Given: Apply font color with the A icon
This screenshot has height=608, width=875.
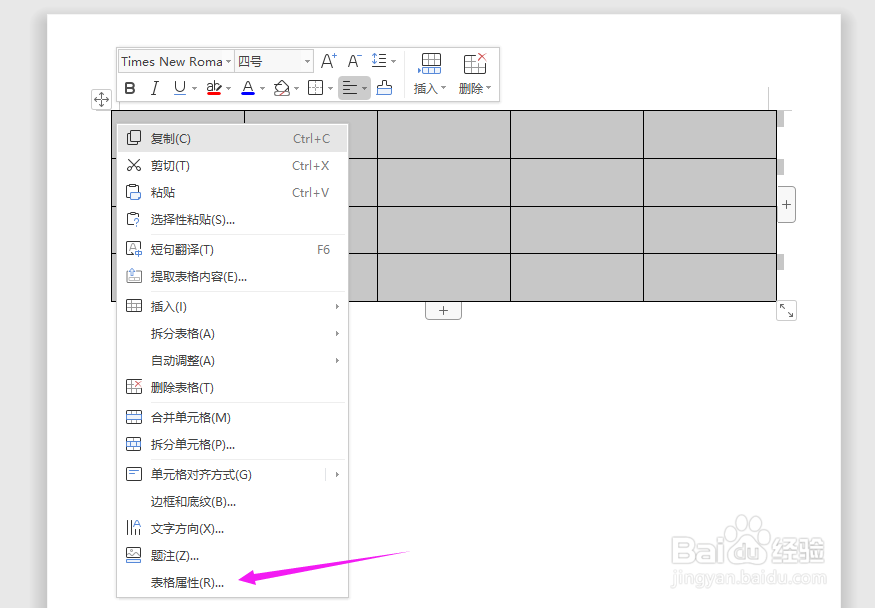Looking at the screenshot, I should point(248,88).
